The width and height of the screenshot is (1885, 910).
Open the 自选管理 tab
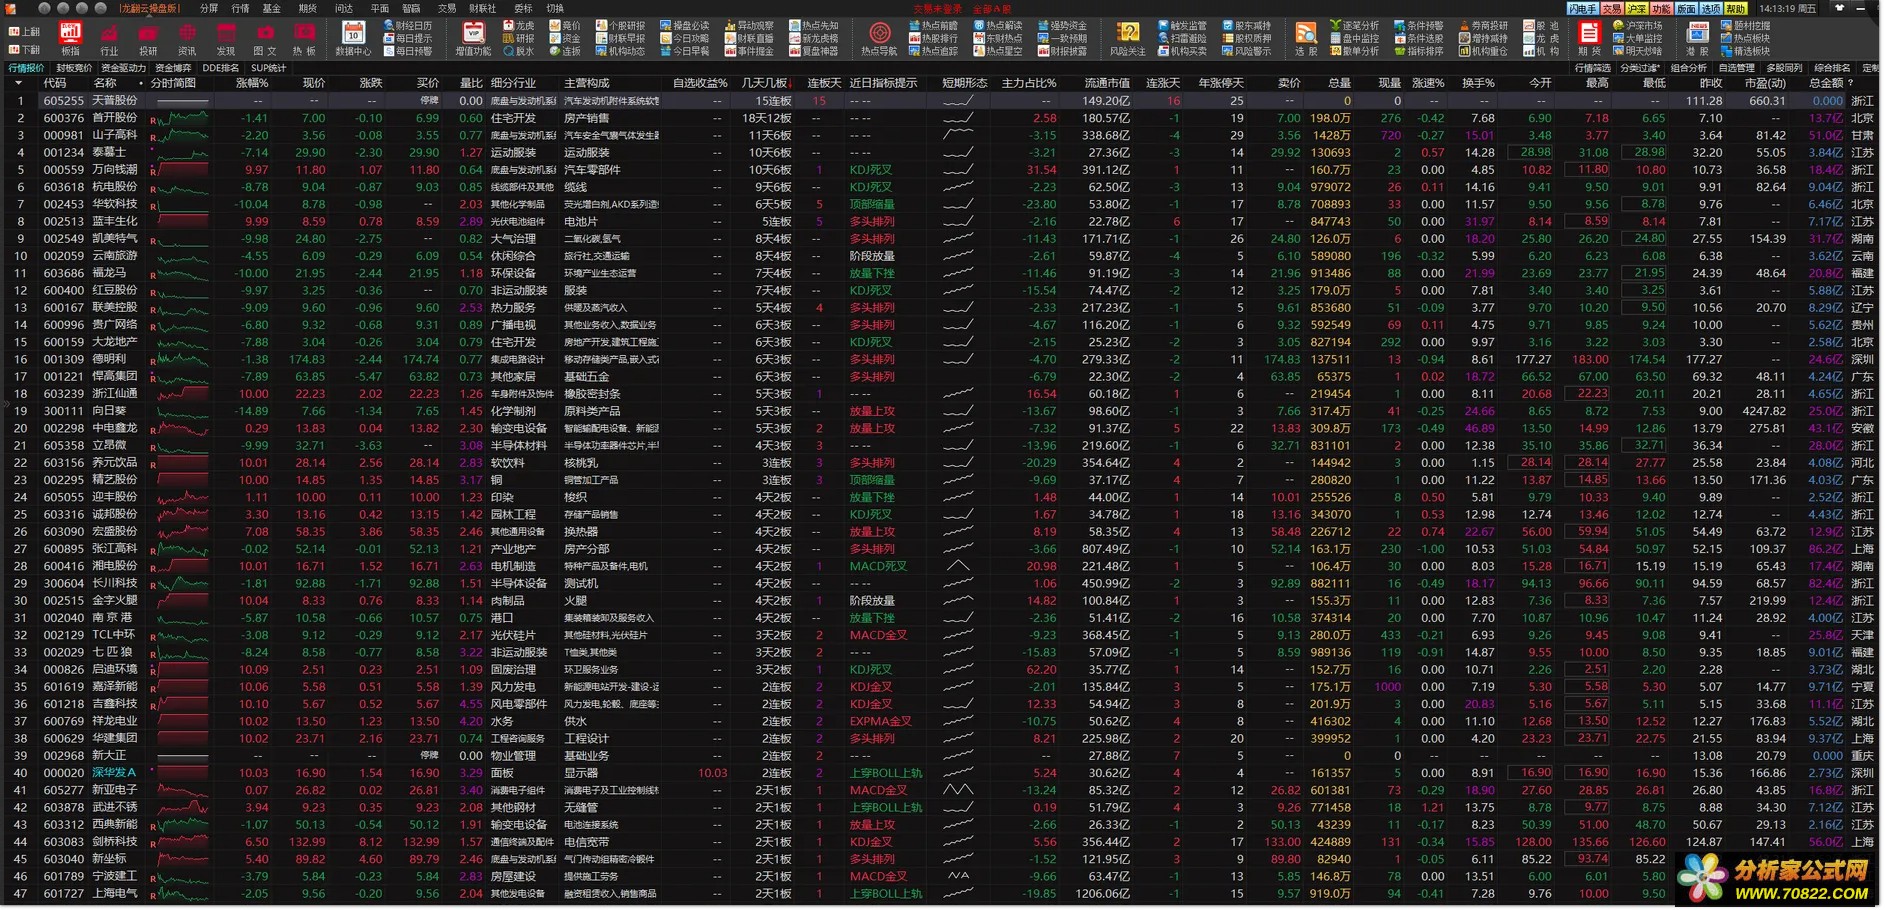coord(1736,68)
